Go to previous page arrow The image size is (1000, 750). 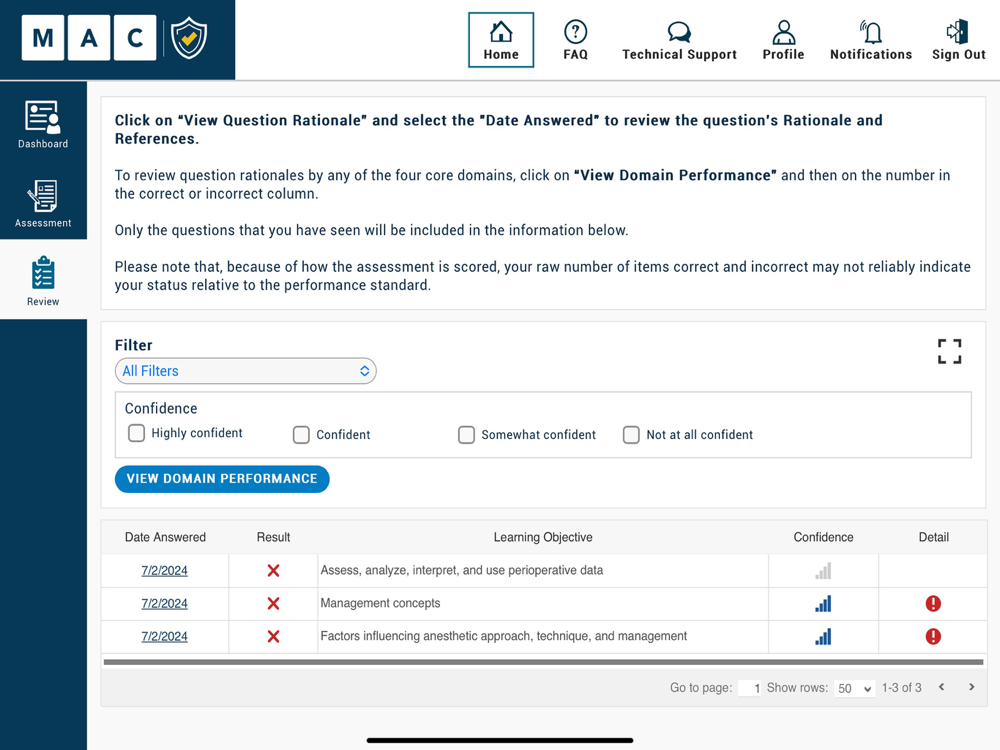941,687
